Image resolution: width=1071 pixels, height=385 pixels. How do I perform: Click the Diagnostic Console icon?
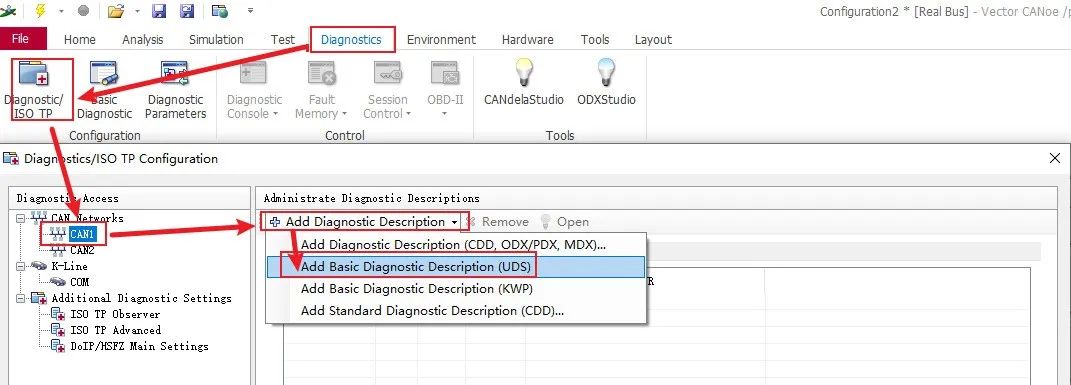tap(254, 73)
